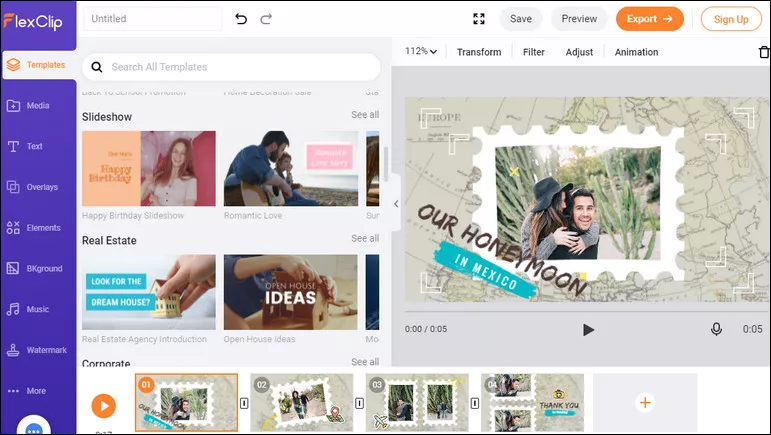Select Real Estate Agency Introduction template
The height and width of the screenshot is (435, 771).
tap(149, 292)
